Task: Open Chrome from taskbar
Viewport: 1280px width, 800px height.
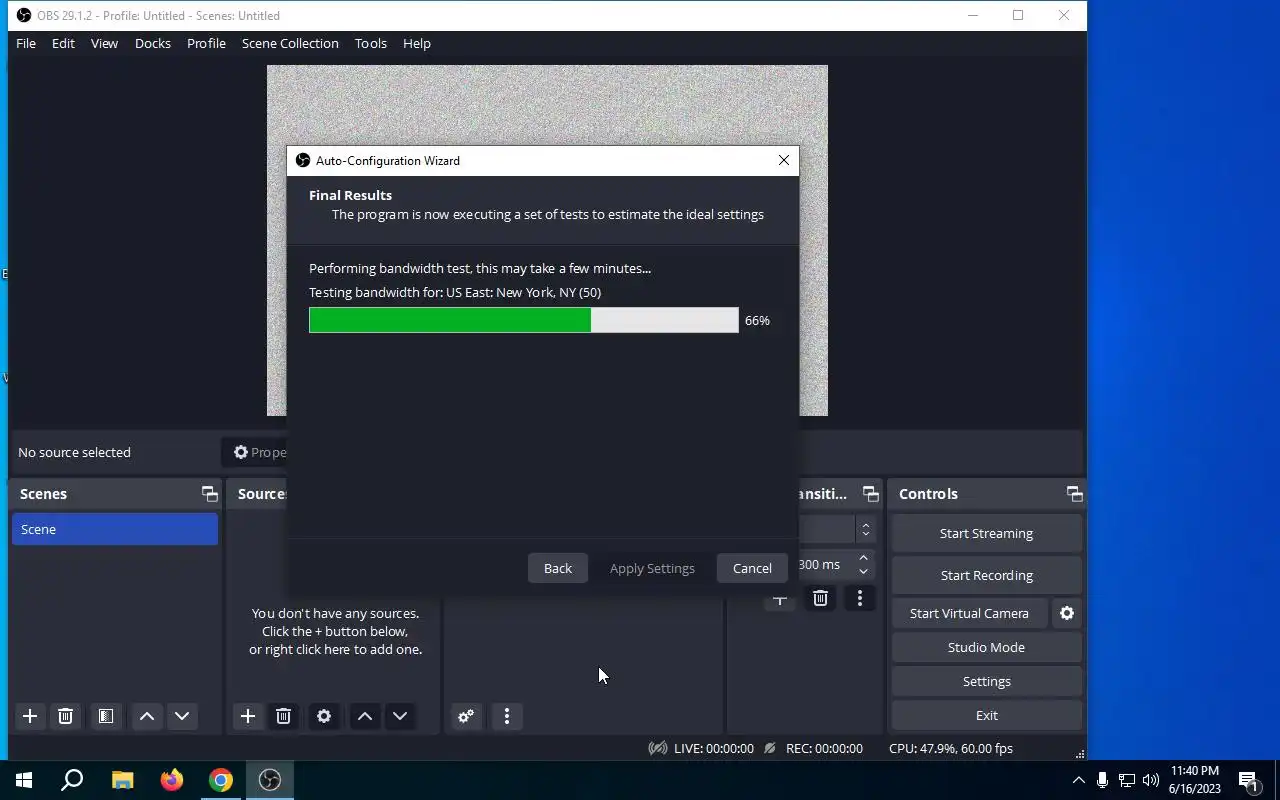Action: click(x=221, y=780)
